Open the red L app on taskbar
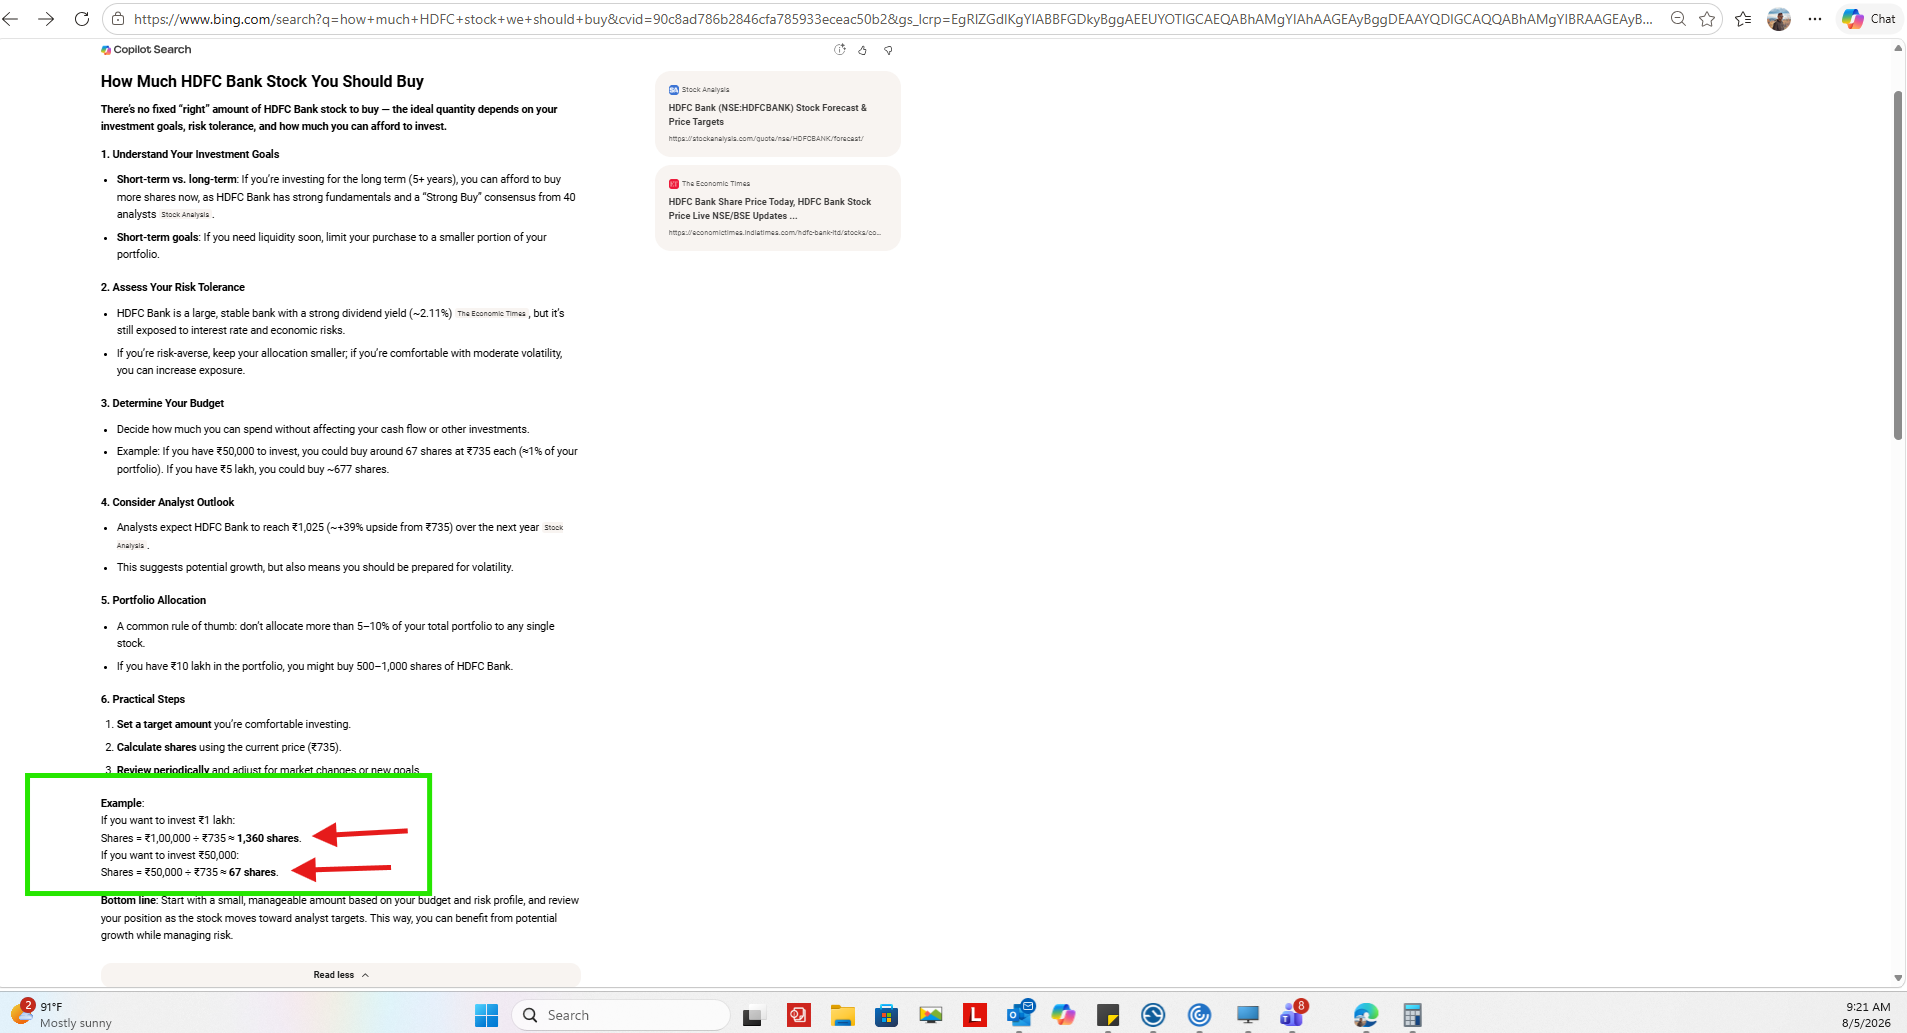Image resolution: width=1907 pixels, height=1033 pixels. pyautogui.click(x=975, y=1015)
